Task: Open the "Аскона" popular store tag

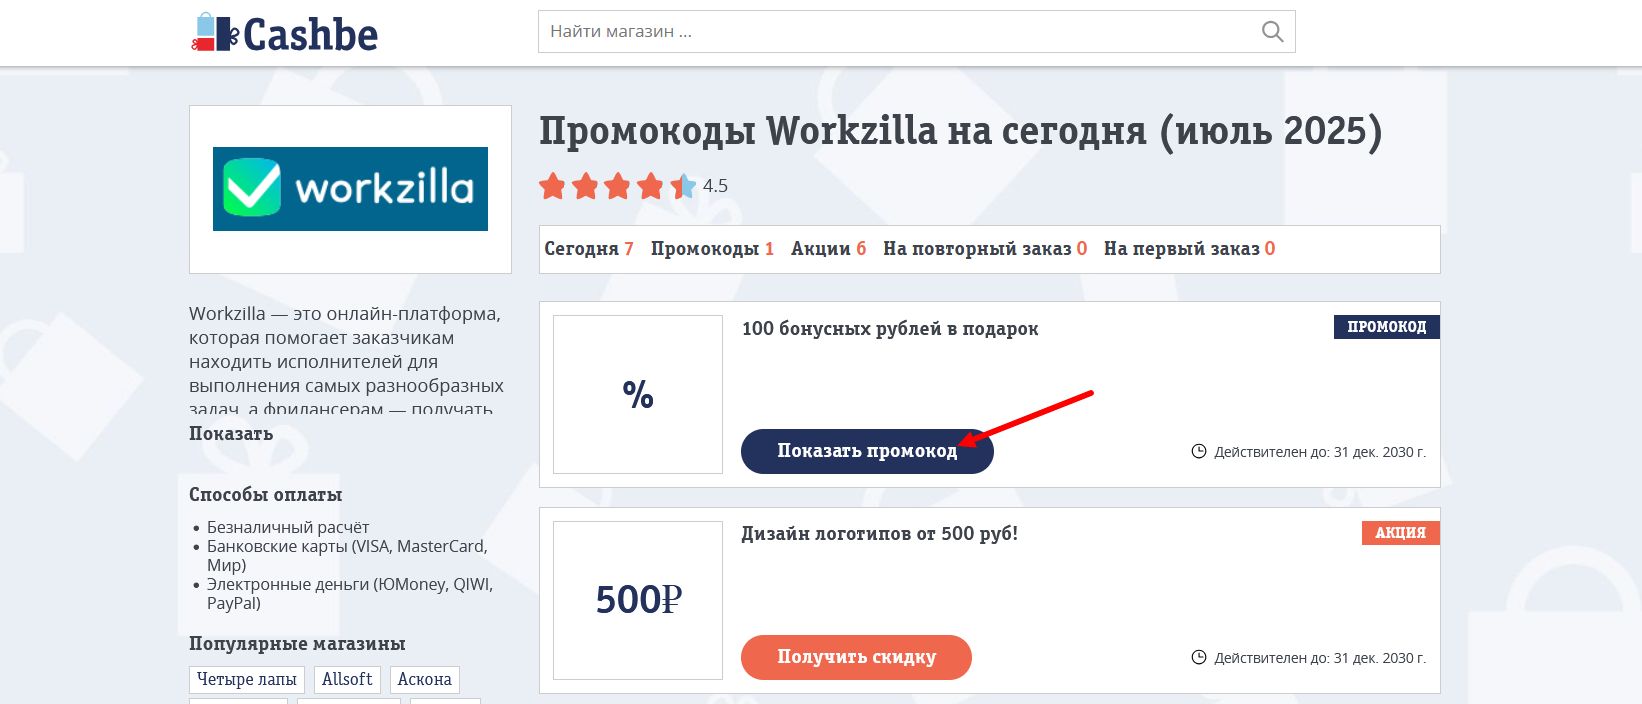Action: point(425,680)
